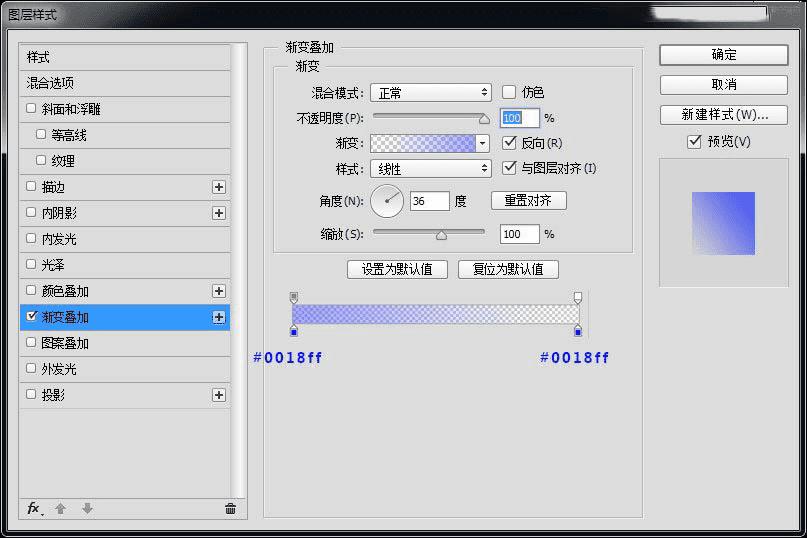Viewport: 807px width, 538px height.
Task: Open 光泽 settings from list
Action: tap(125, 265)
